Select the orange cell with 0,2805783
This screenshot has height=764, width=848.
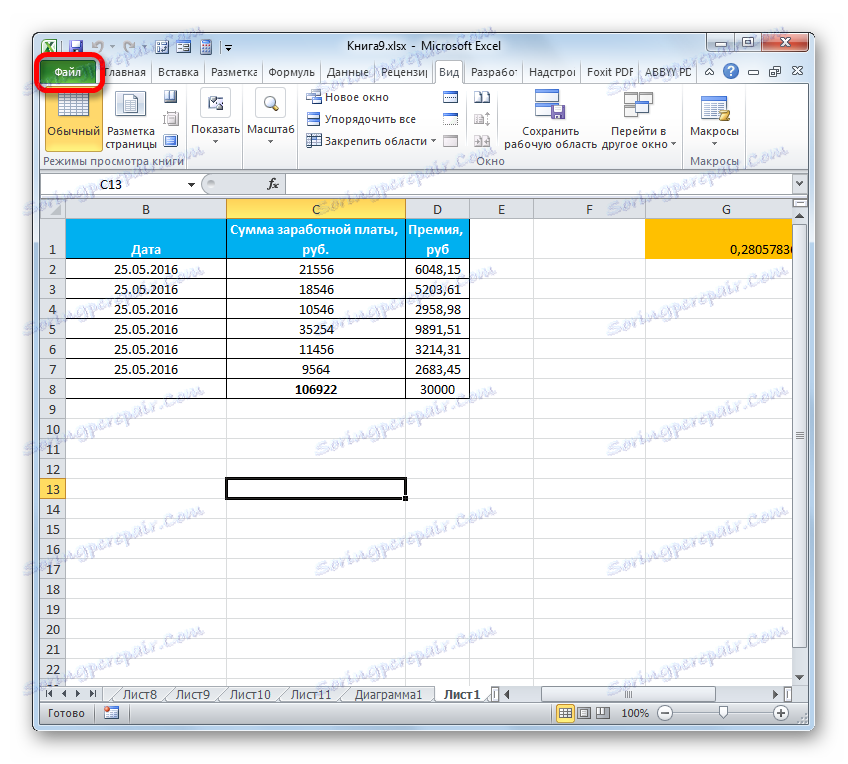click(x=718, y=239)
